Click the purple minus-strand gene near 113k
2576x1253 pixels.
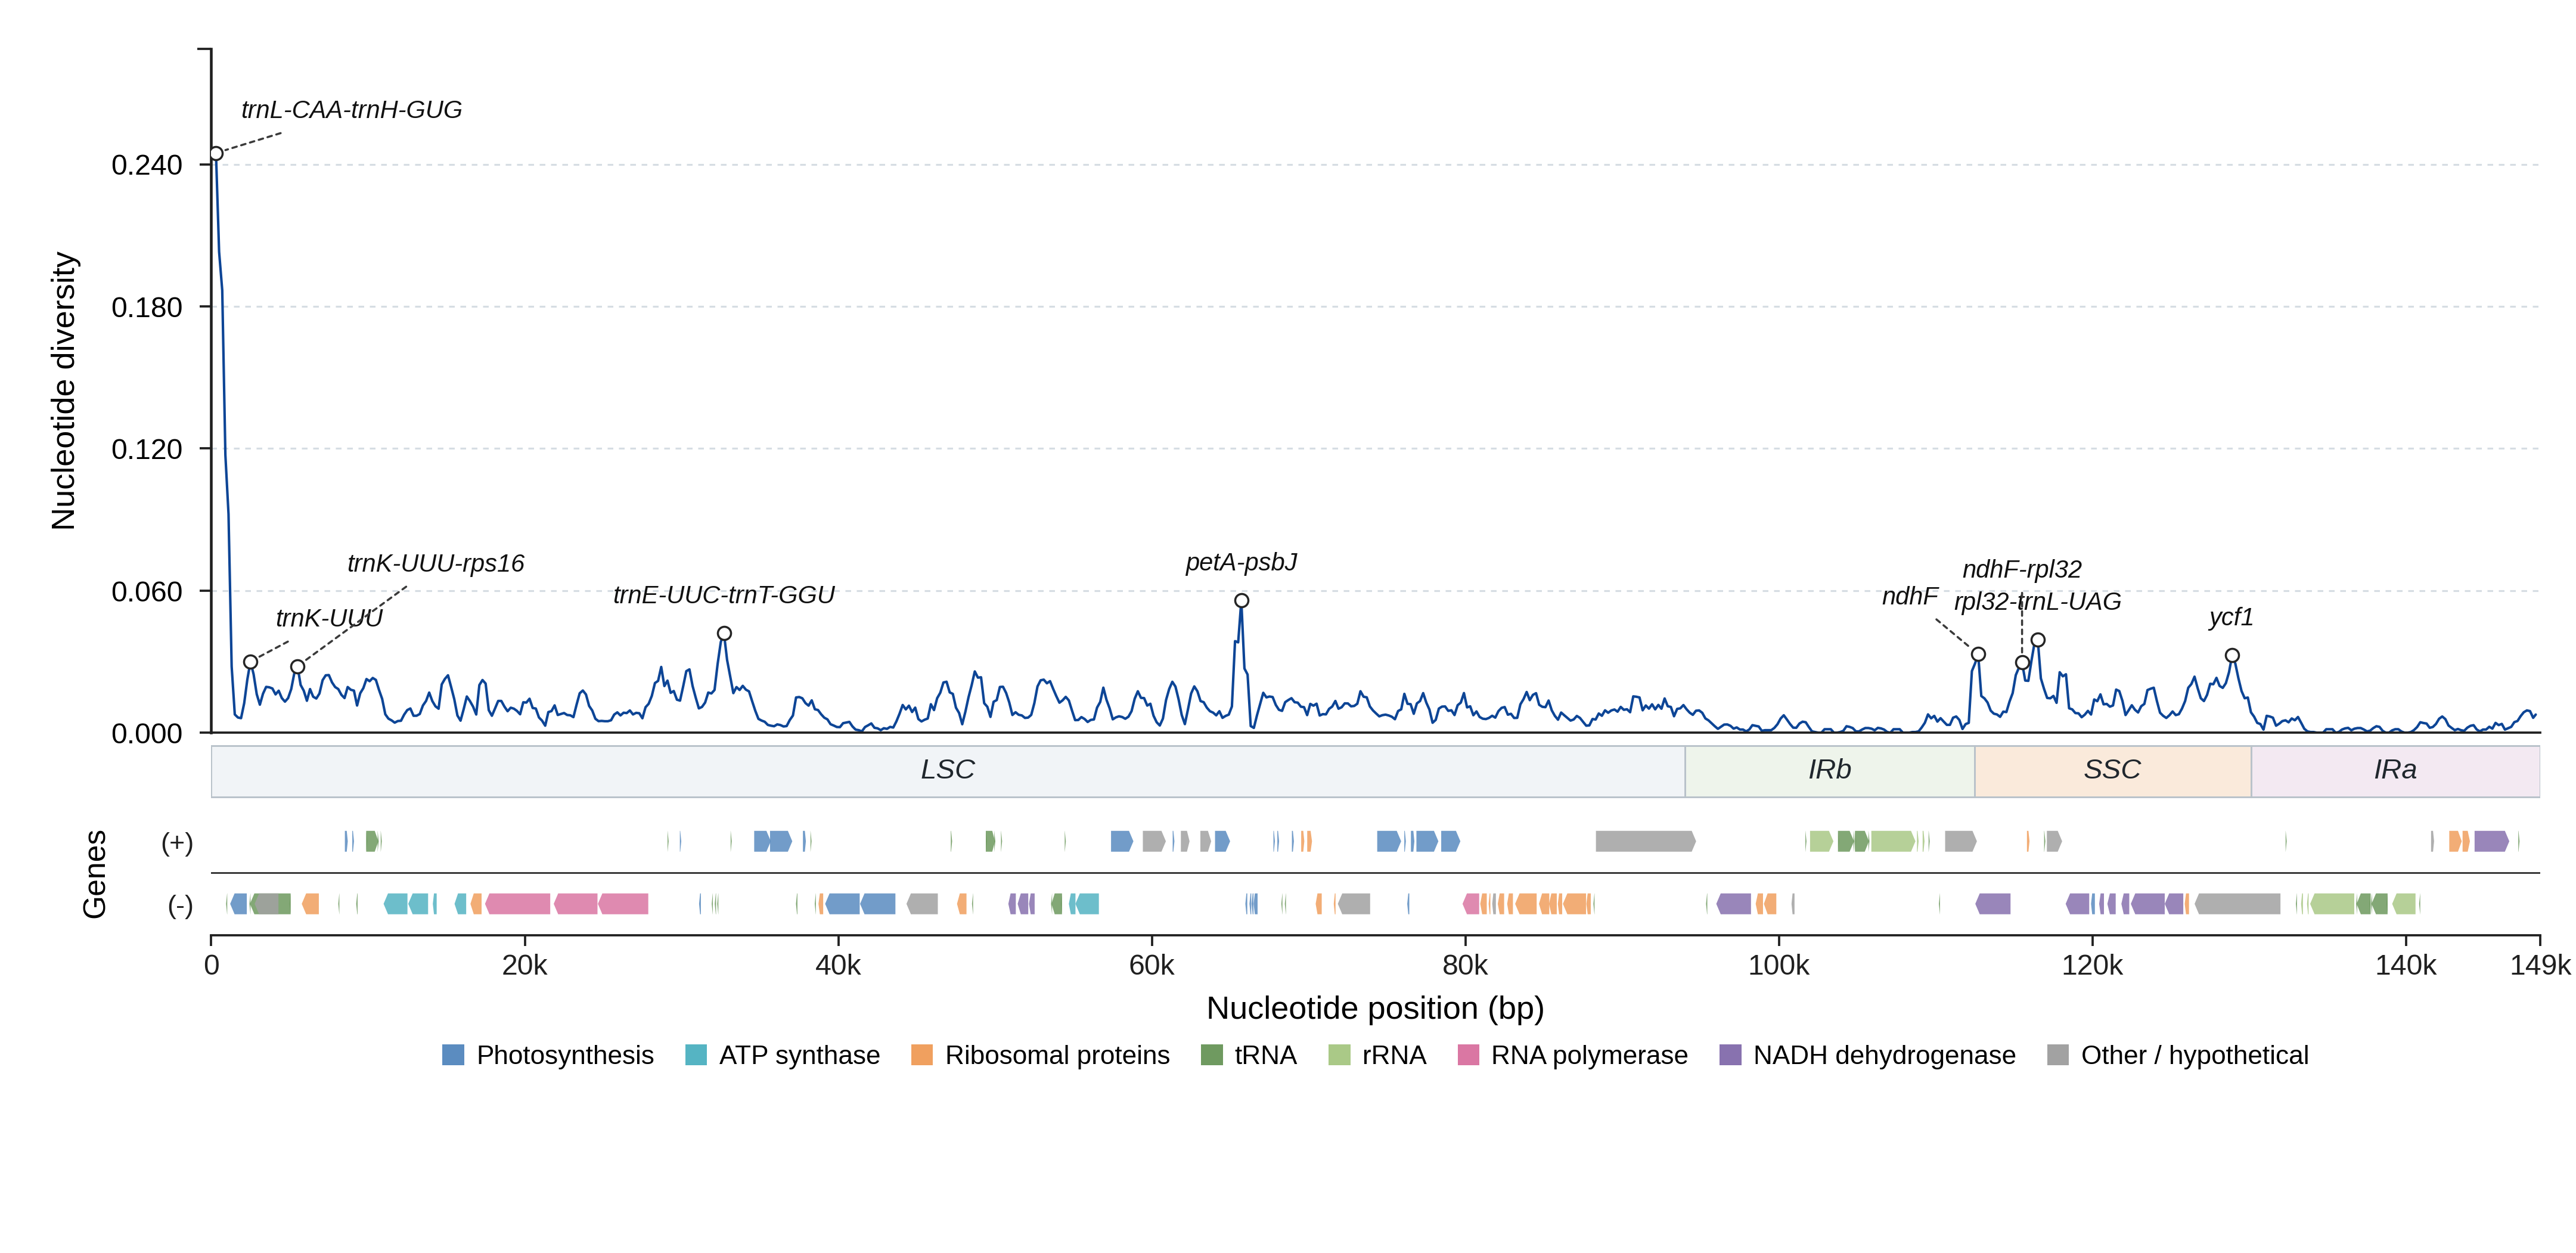(x=1993, y=904)
